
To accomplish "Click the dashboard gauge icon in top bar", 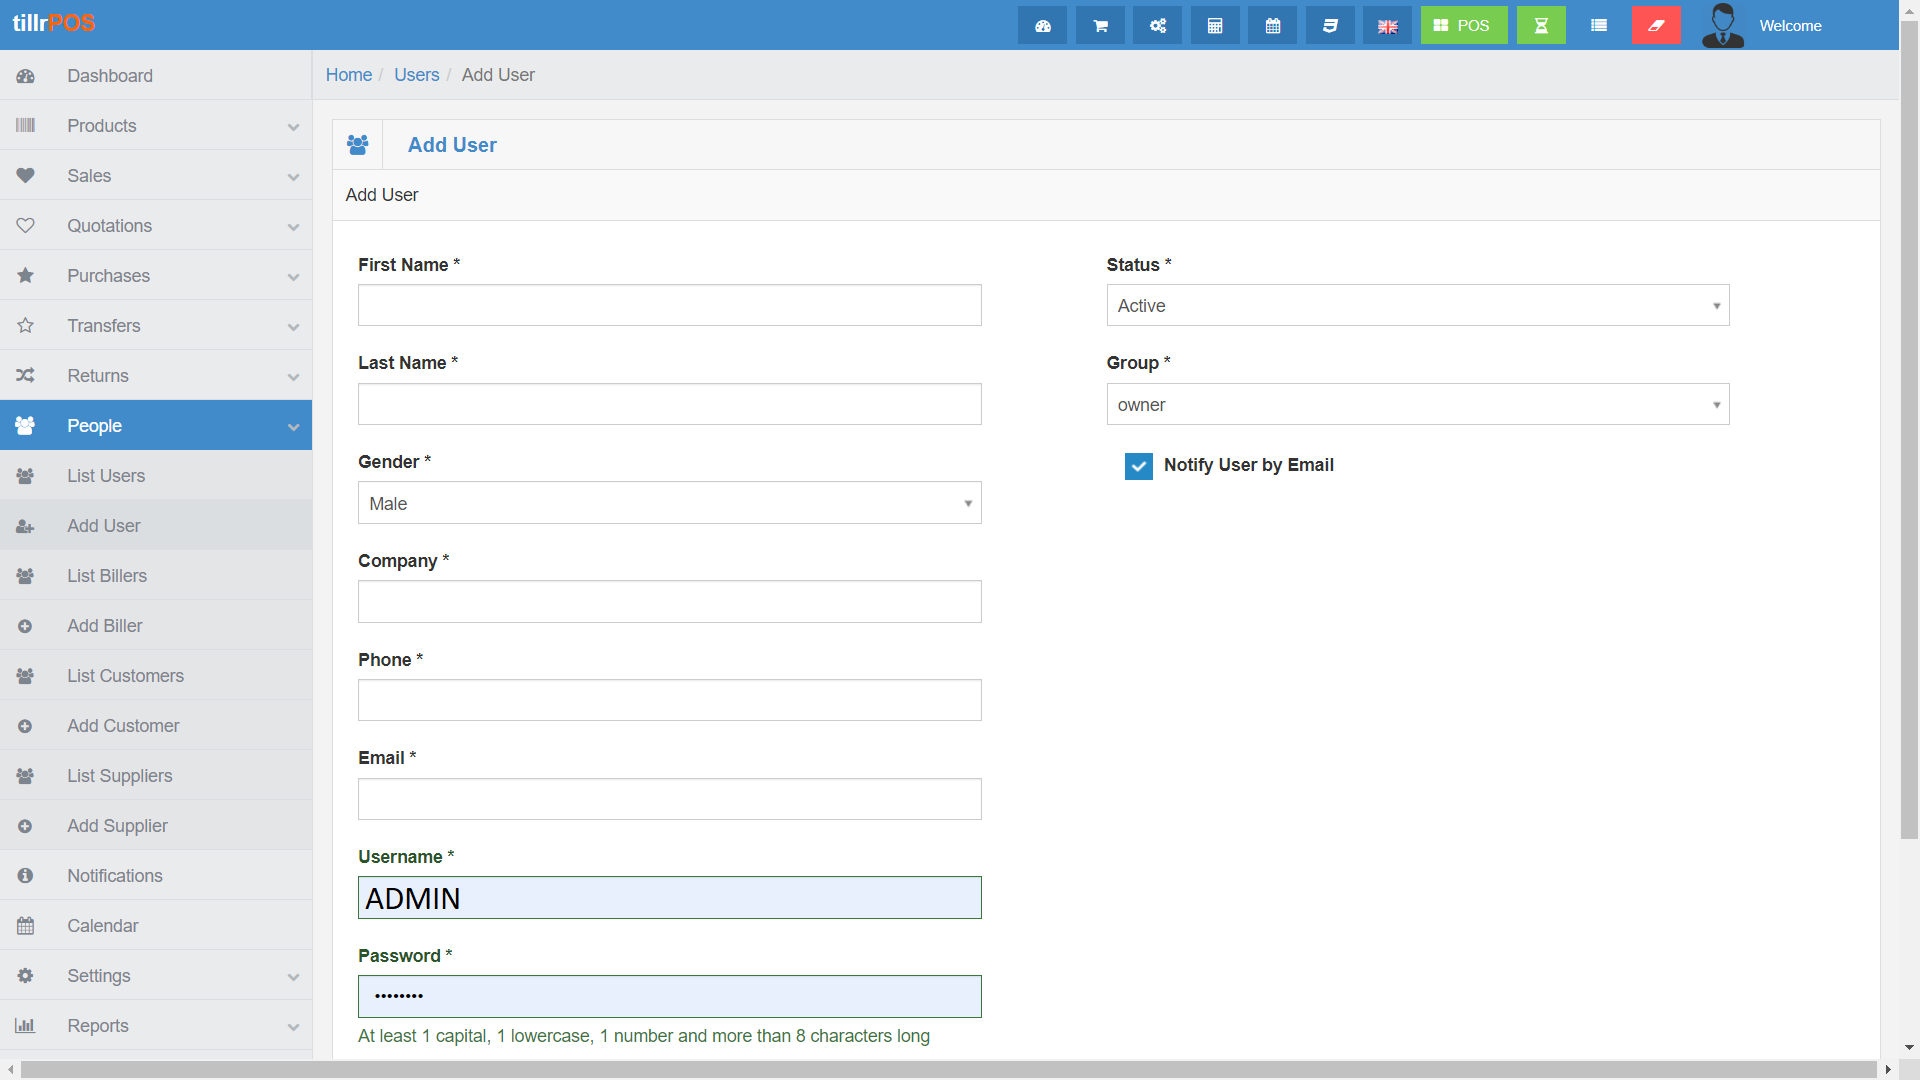I will 1042,26.
